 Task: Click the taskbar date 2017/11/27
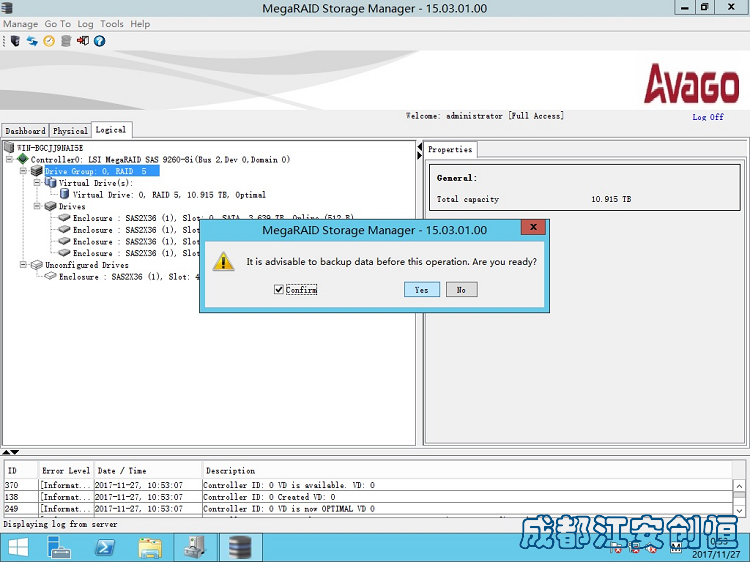[716, 554]
